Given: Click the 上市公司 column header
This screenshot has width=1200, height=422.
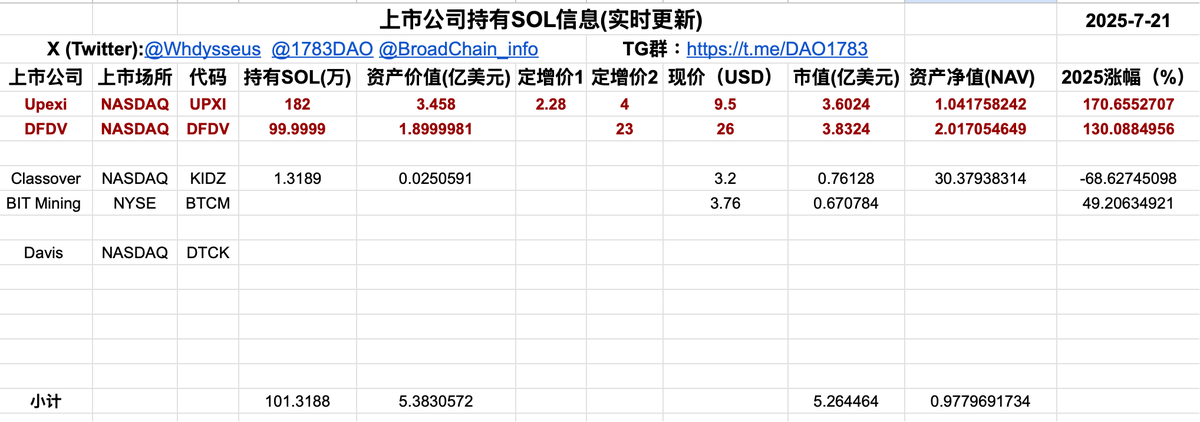Looking at the screenshot, I should tap(46, 77).
